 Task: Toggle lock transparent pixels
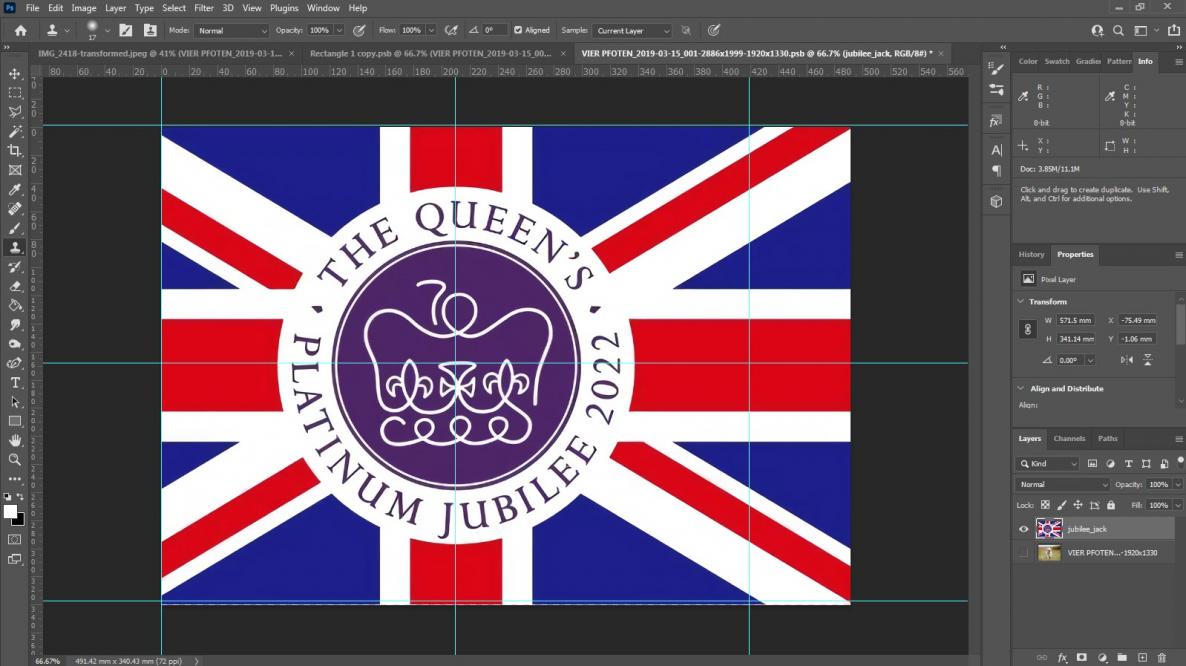[x=1045, y=505]
